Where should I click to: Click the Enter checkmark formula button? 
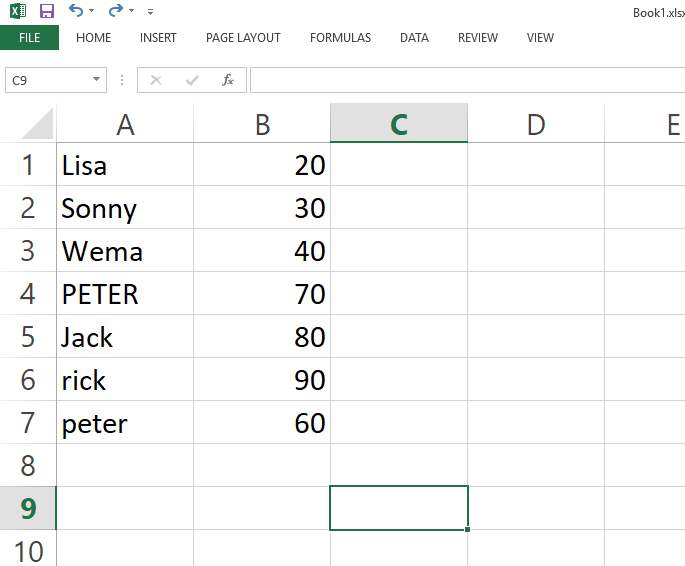[x=192, y=80]
